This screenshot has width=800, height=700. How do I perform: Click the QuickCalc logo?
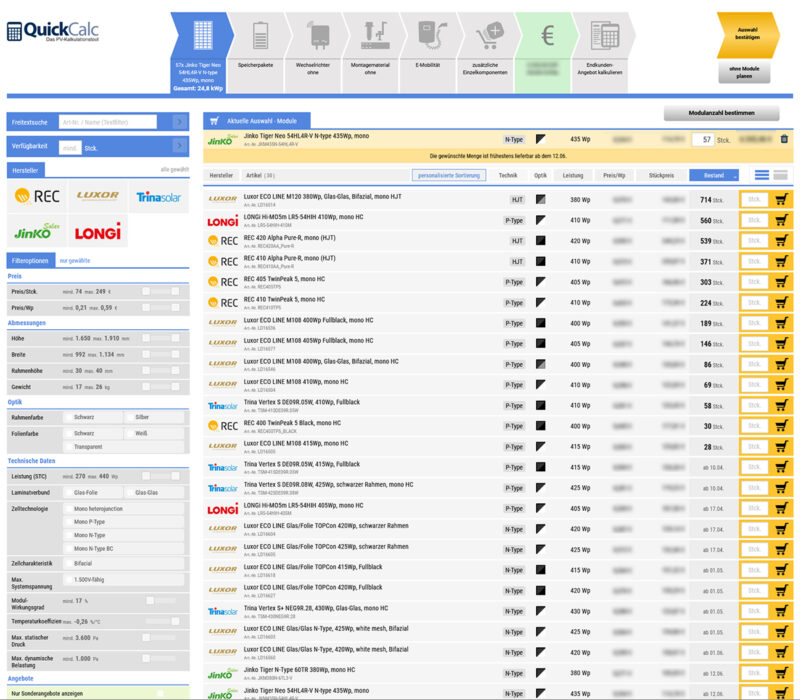pyautogui.click(x=53, y=31)
